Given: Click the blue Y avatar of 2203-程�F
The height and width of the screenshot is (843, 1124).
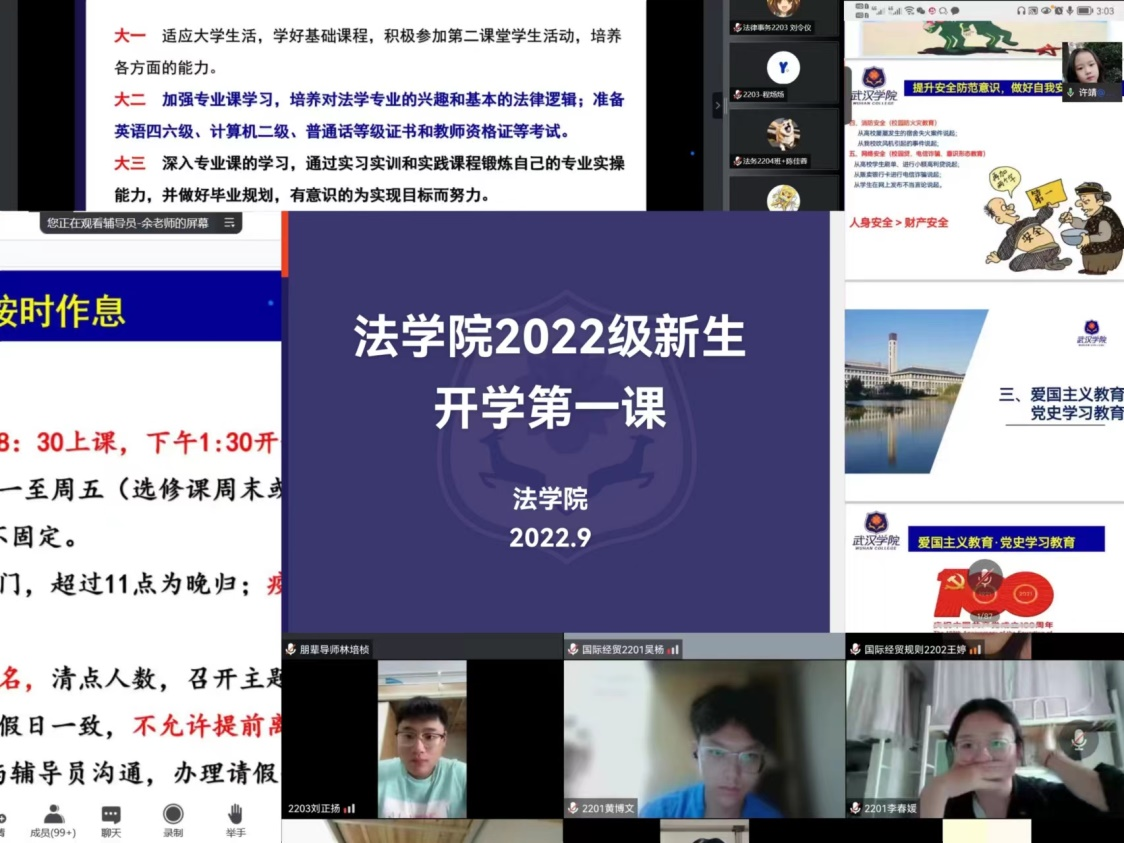Looking at the screenshot, I should tap(783, 68).
